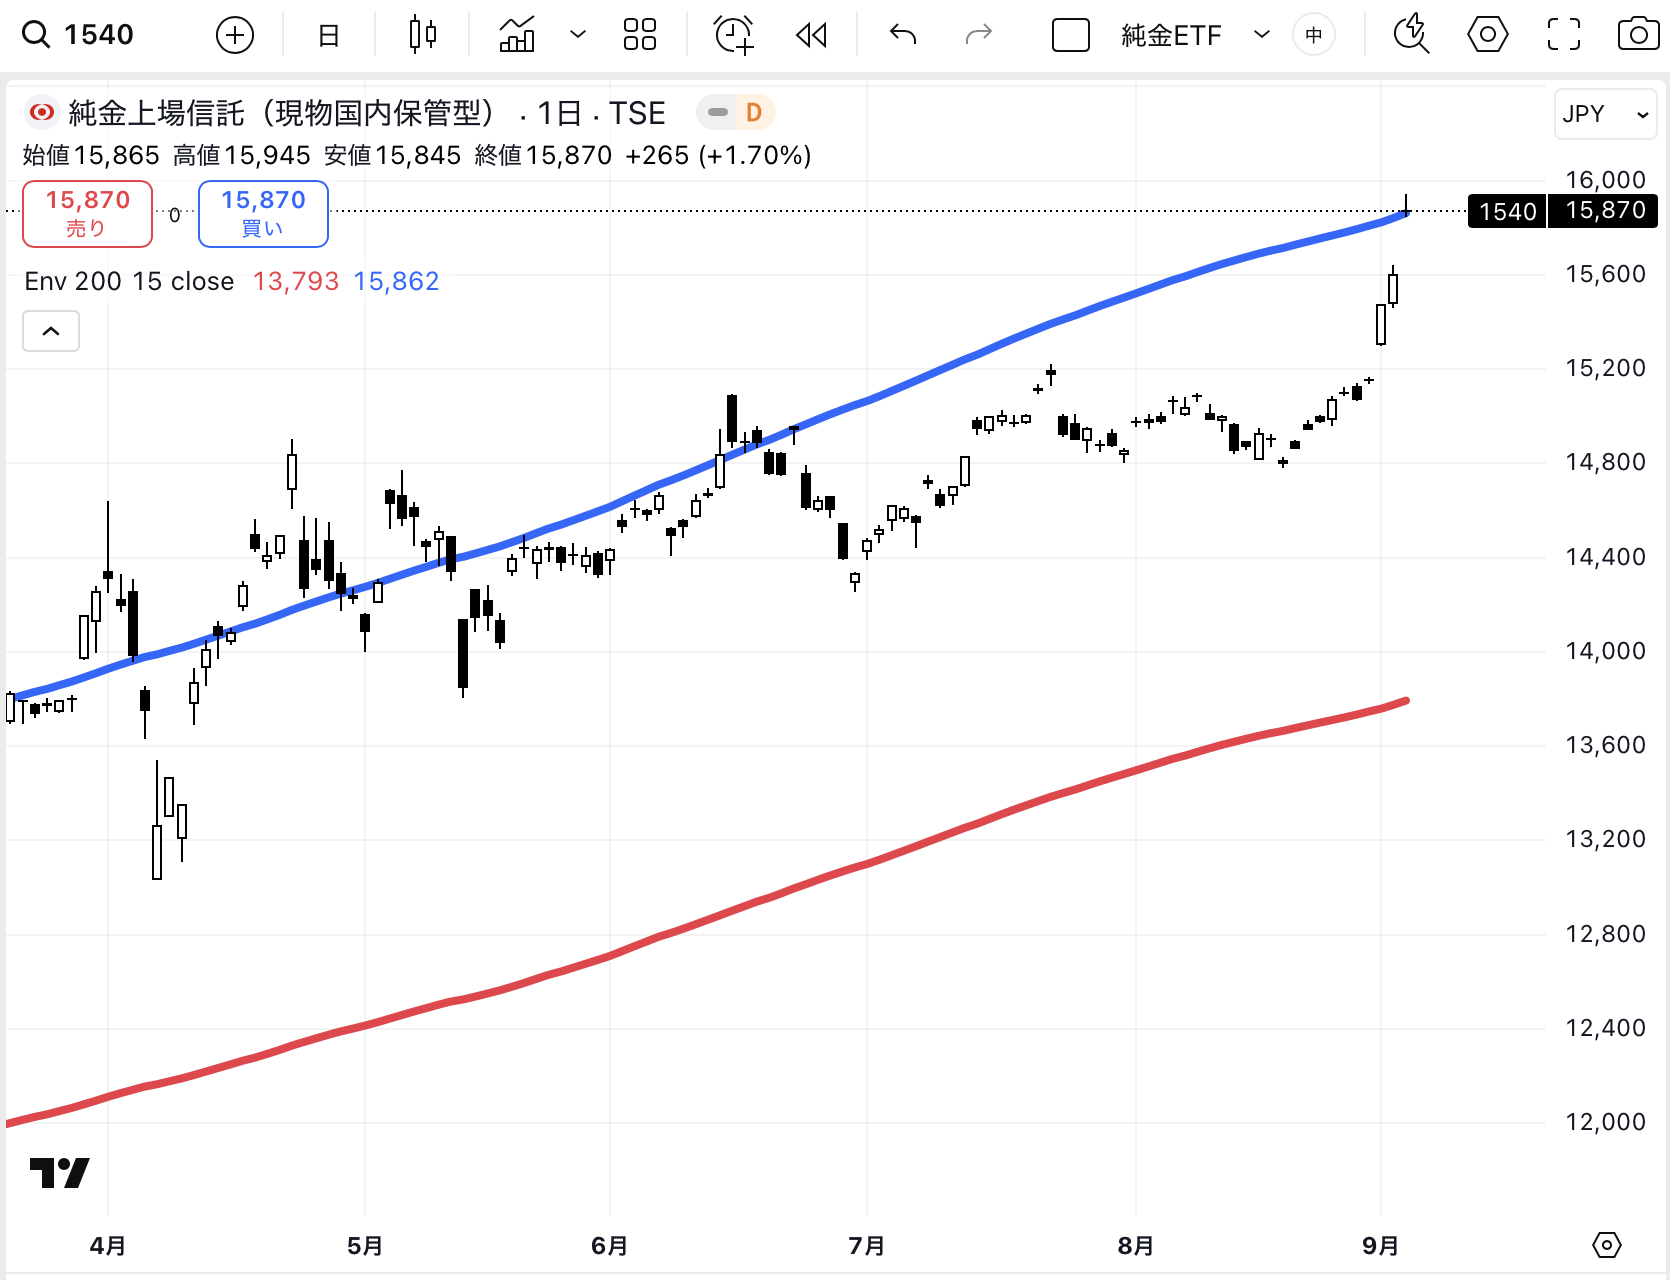Click the 15,870 売り sell button
The image size is (1670, 1280).
coord(88,214)
